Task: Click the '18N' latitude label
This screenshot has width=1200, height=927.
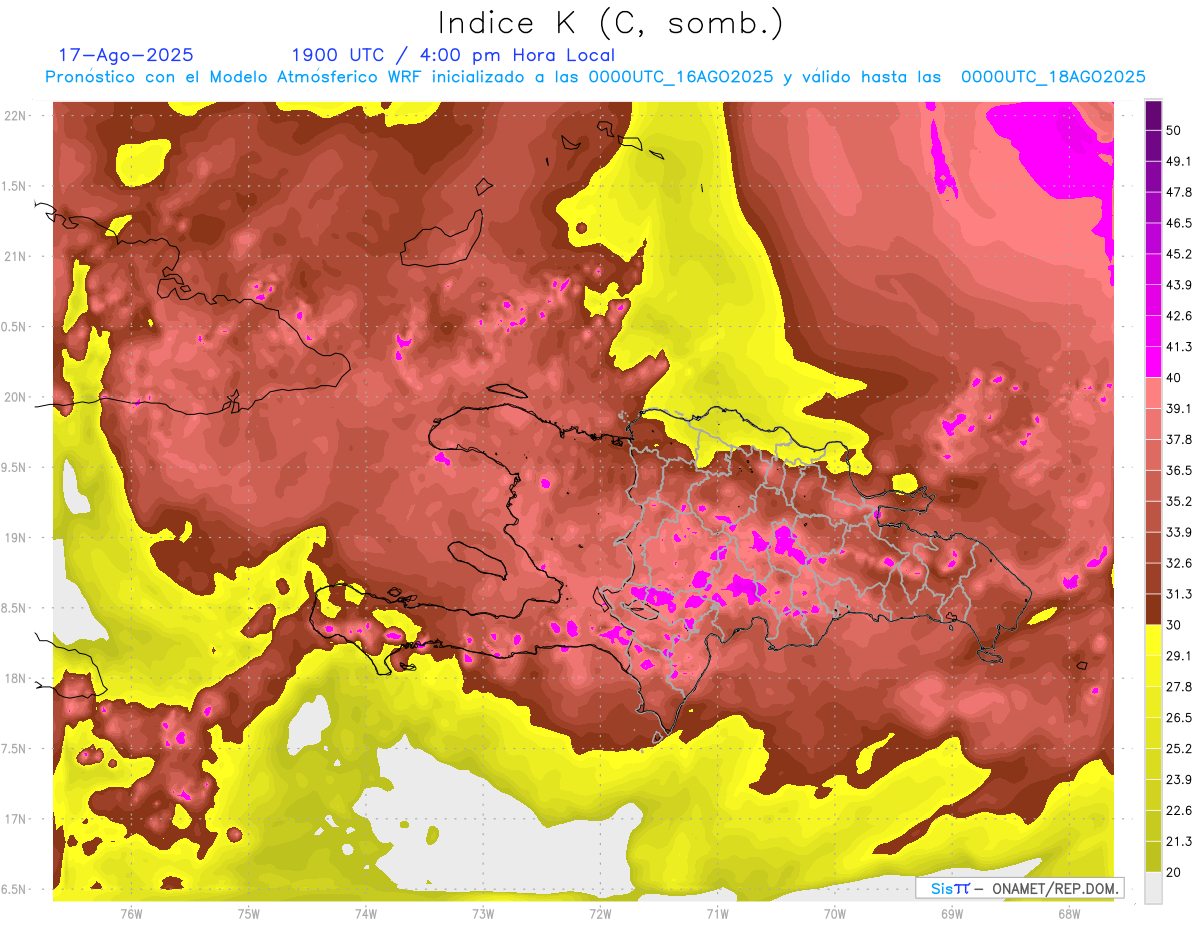Action: 16,679
